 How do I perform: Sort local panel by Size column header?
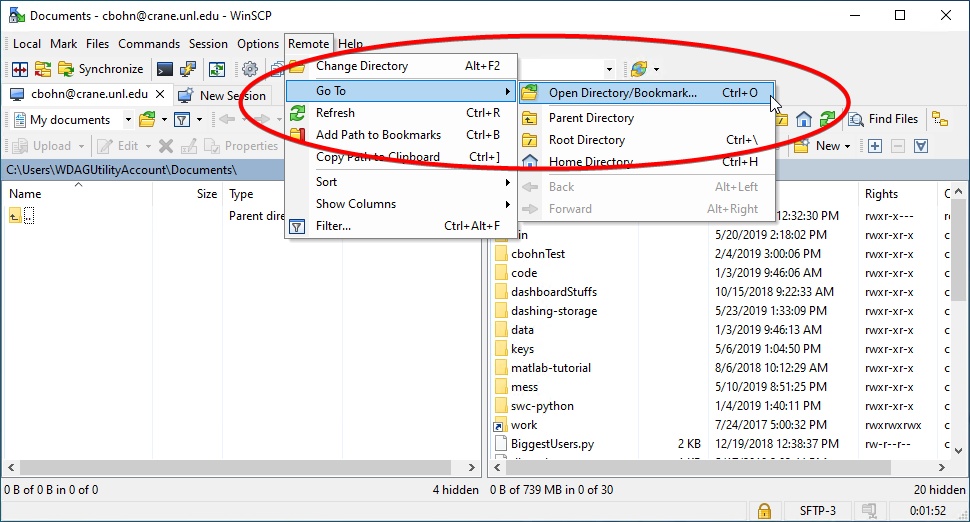point(187,194)
